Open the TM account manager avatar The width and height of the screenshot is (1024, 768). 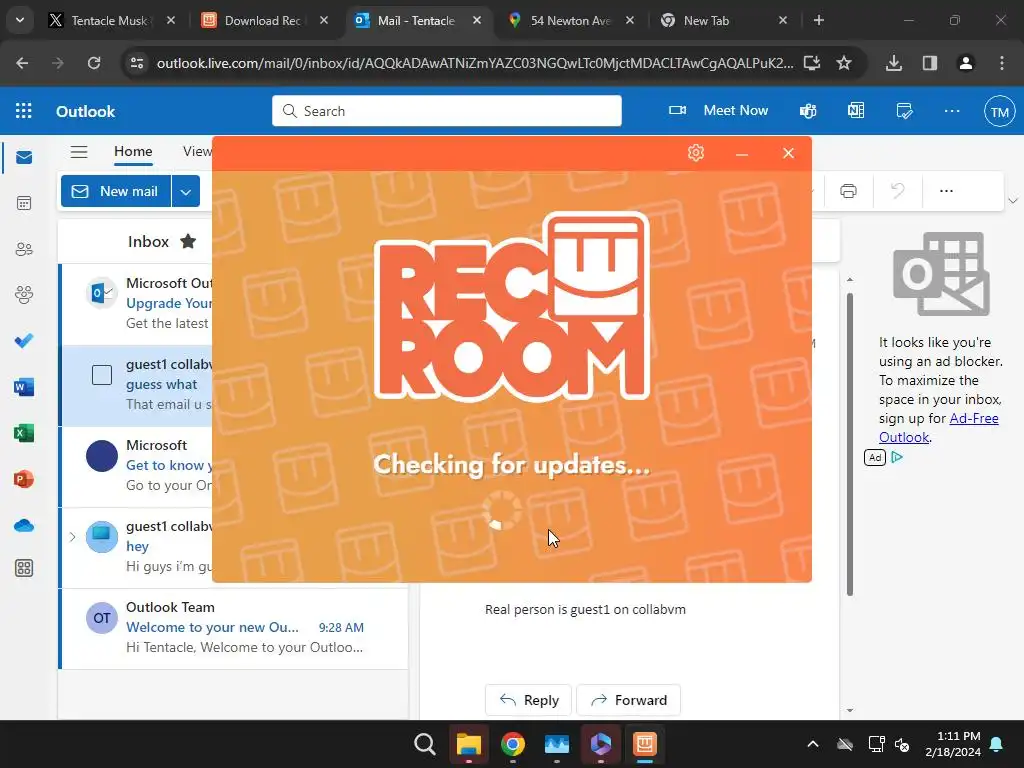[999, 112]
